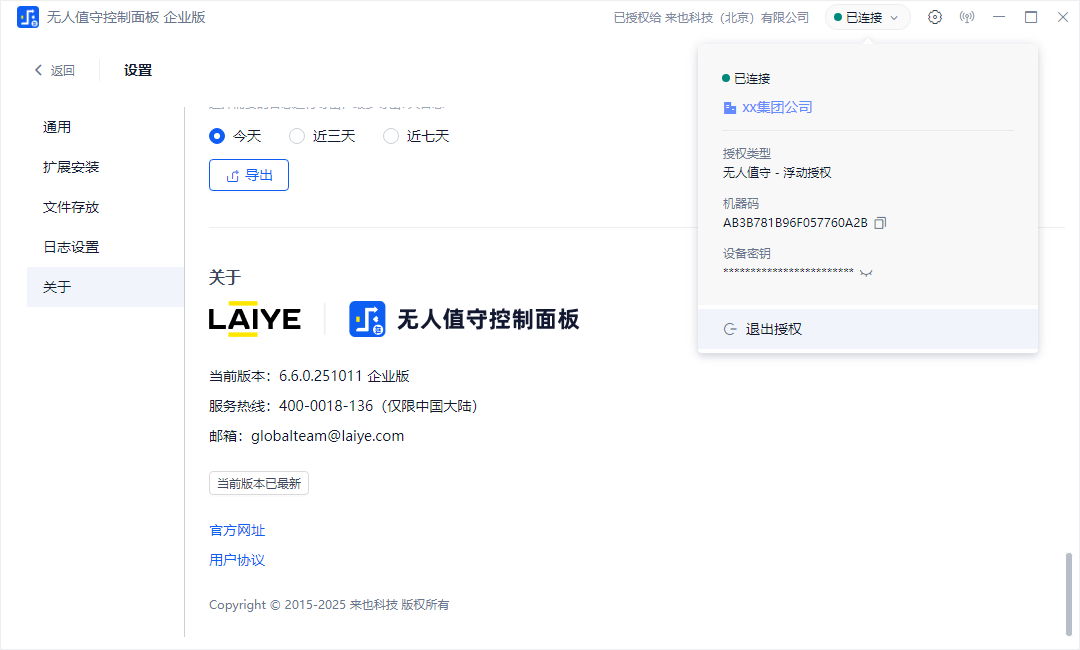Switch to 文件存放 settings section
Image resolution: width=1080 pixels, height=650 pixels.
click(x=71, y=207)
